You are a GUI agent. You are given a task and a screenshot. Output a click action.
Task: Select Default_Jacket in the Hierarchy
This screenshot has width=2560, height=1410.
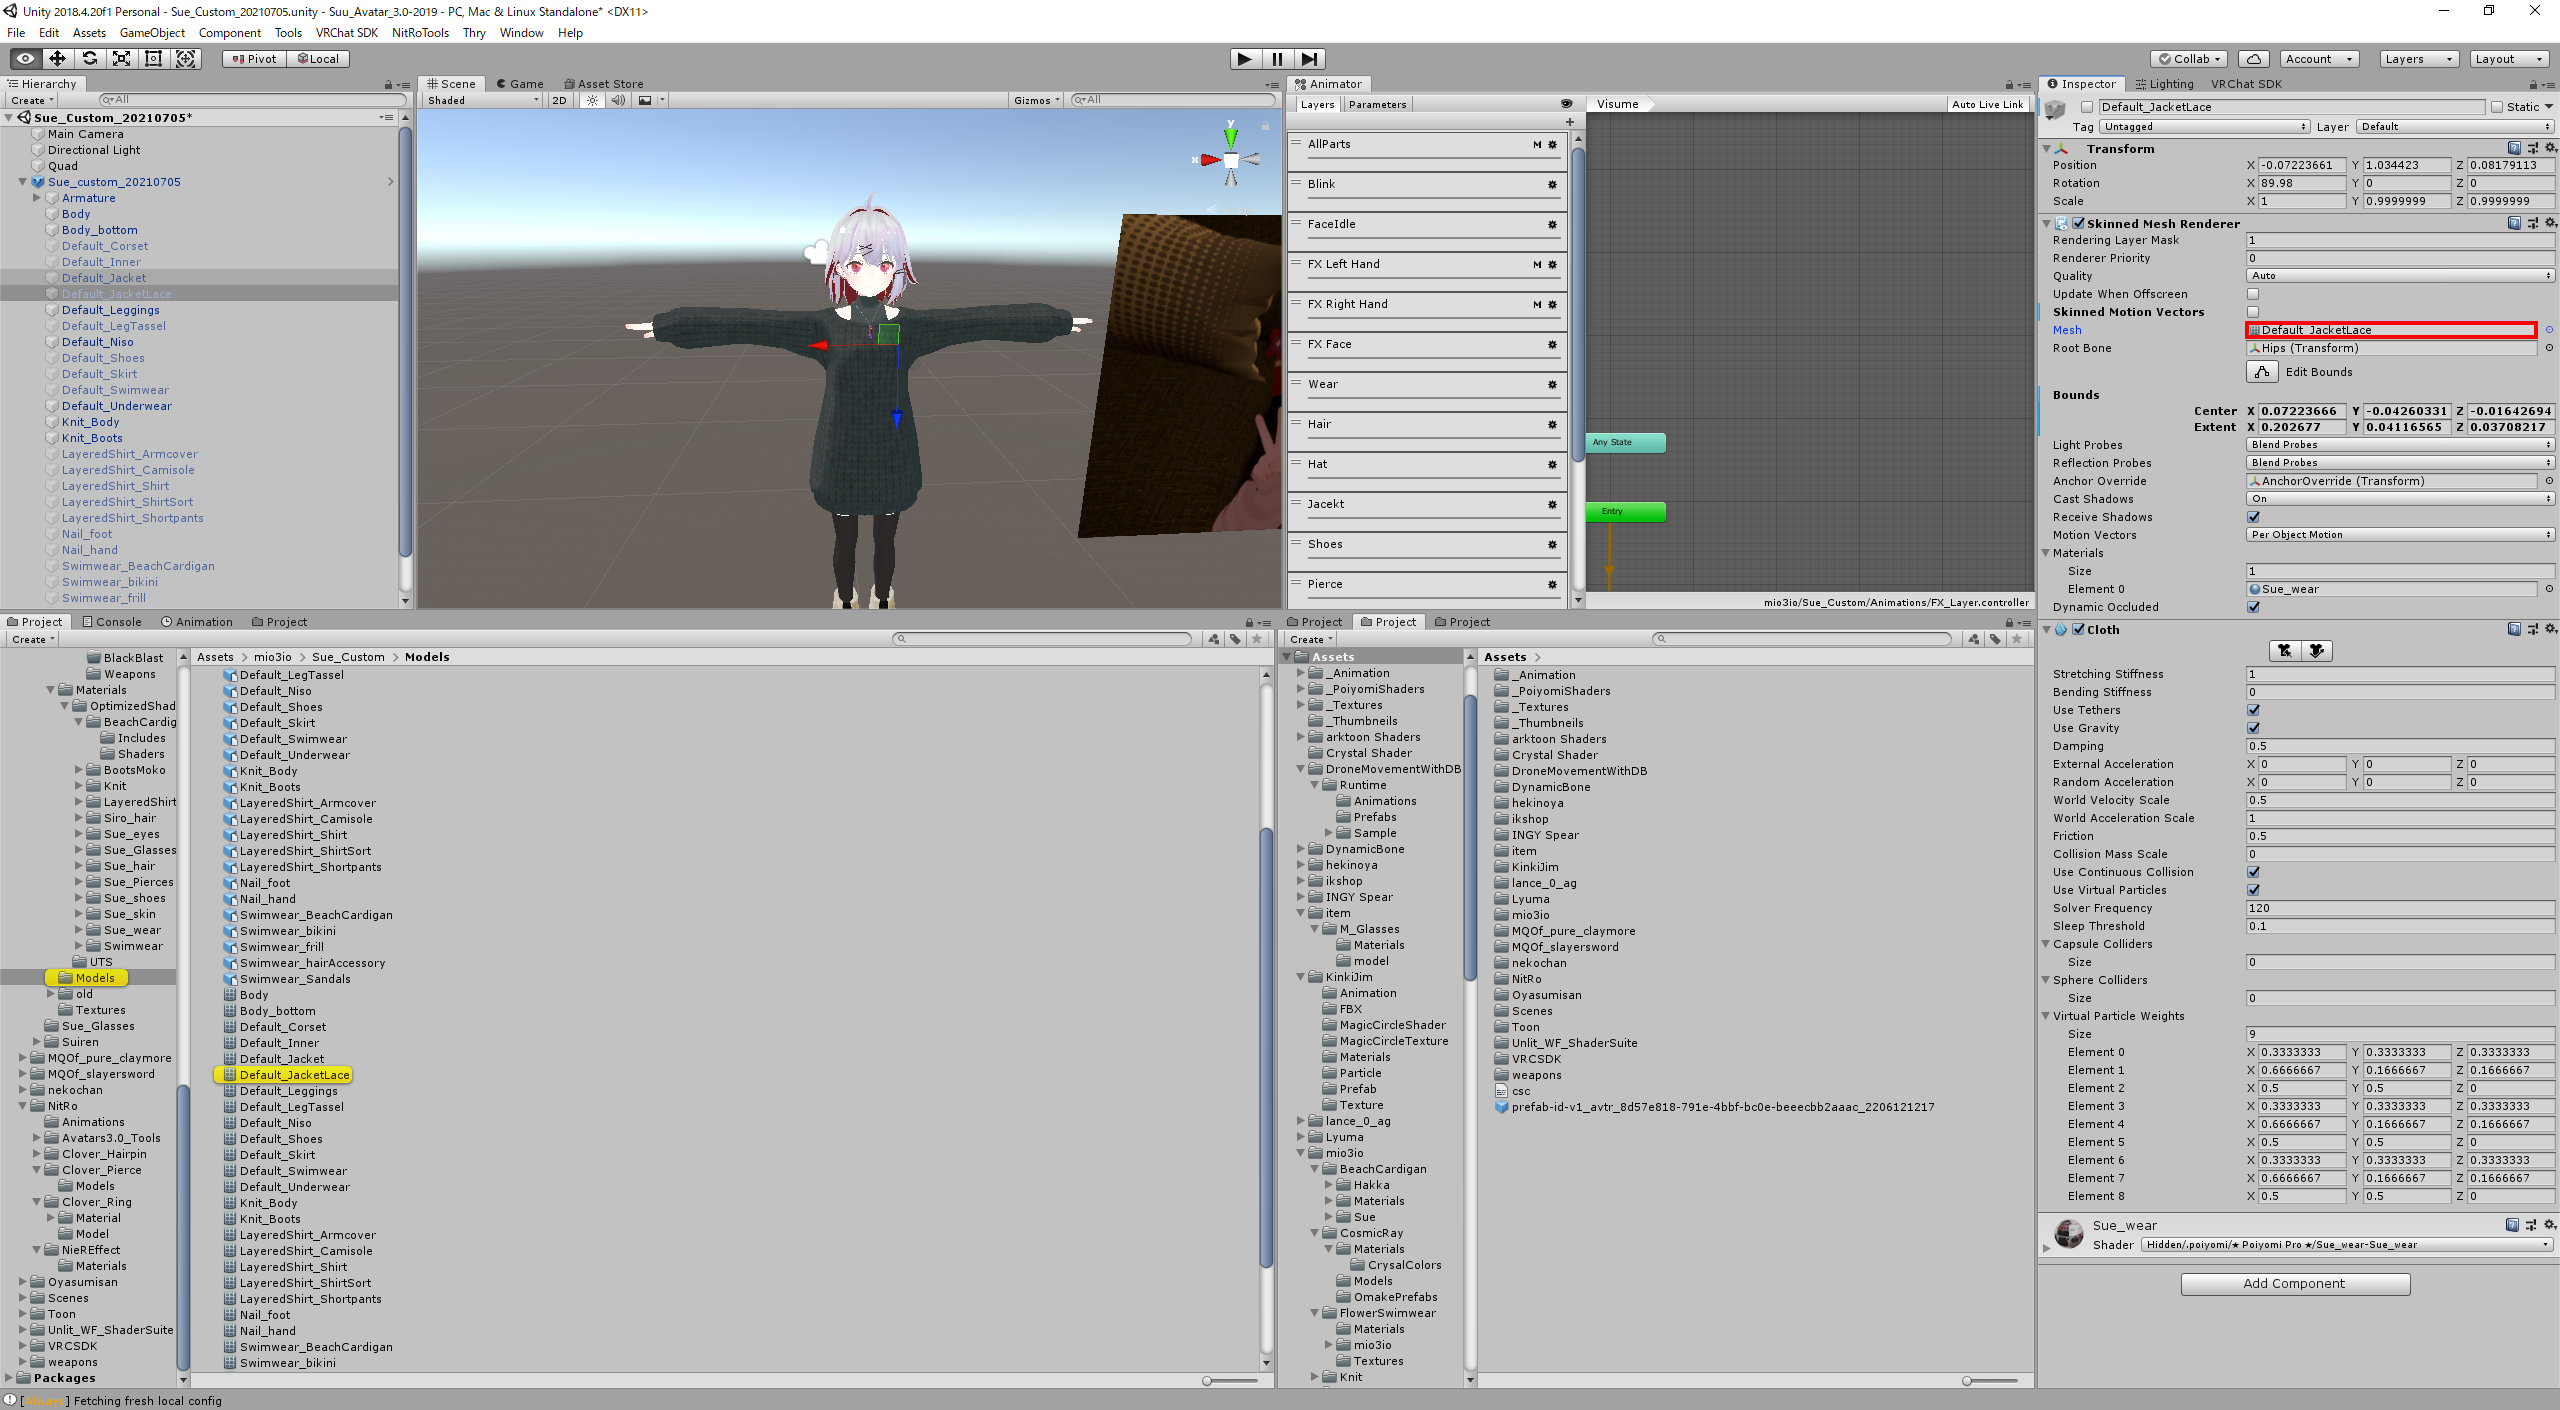pyautogui.click(x=102, y=277)
